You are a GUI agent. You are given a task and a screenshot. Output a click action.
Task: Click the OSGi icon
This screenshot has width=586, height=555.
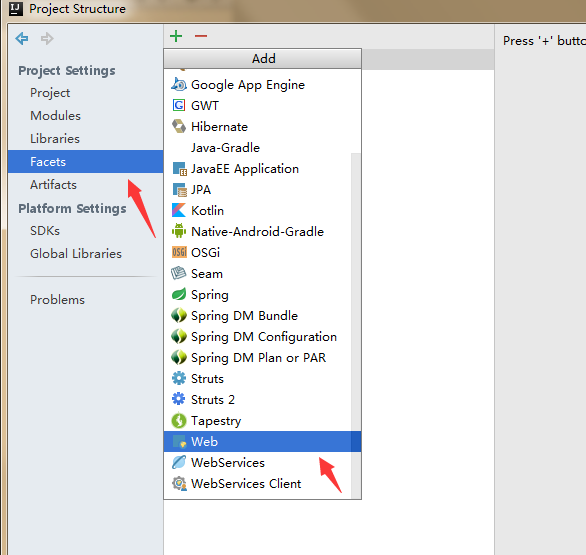[179, 252]
